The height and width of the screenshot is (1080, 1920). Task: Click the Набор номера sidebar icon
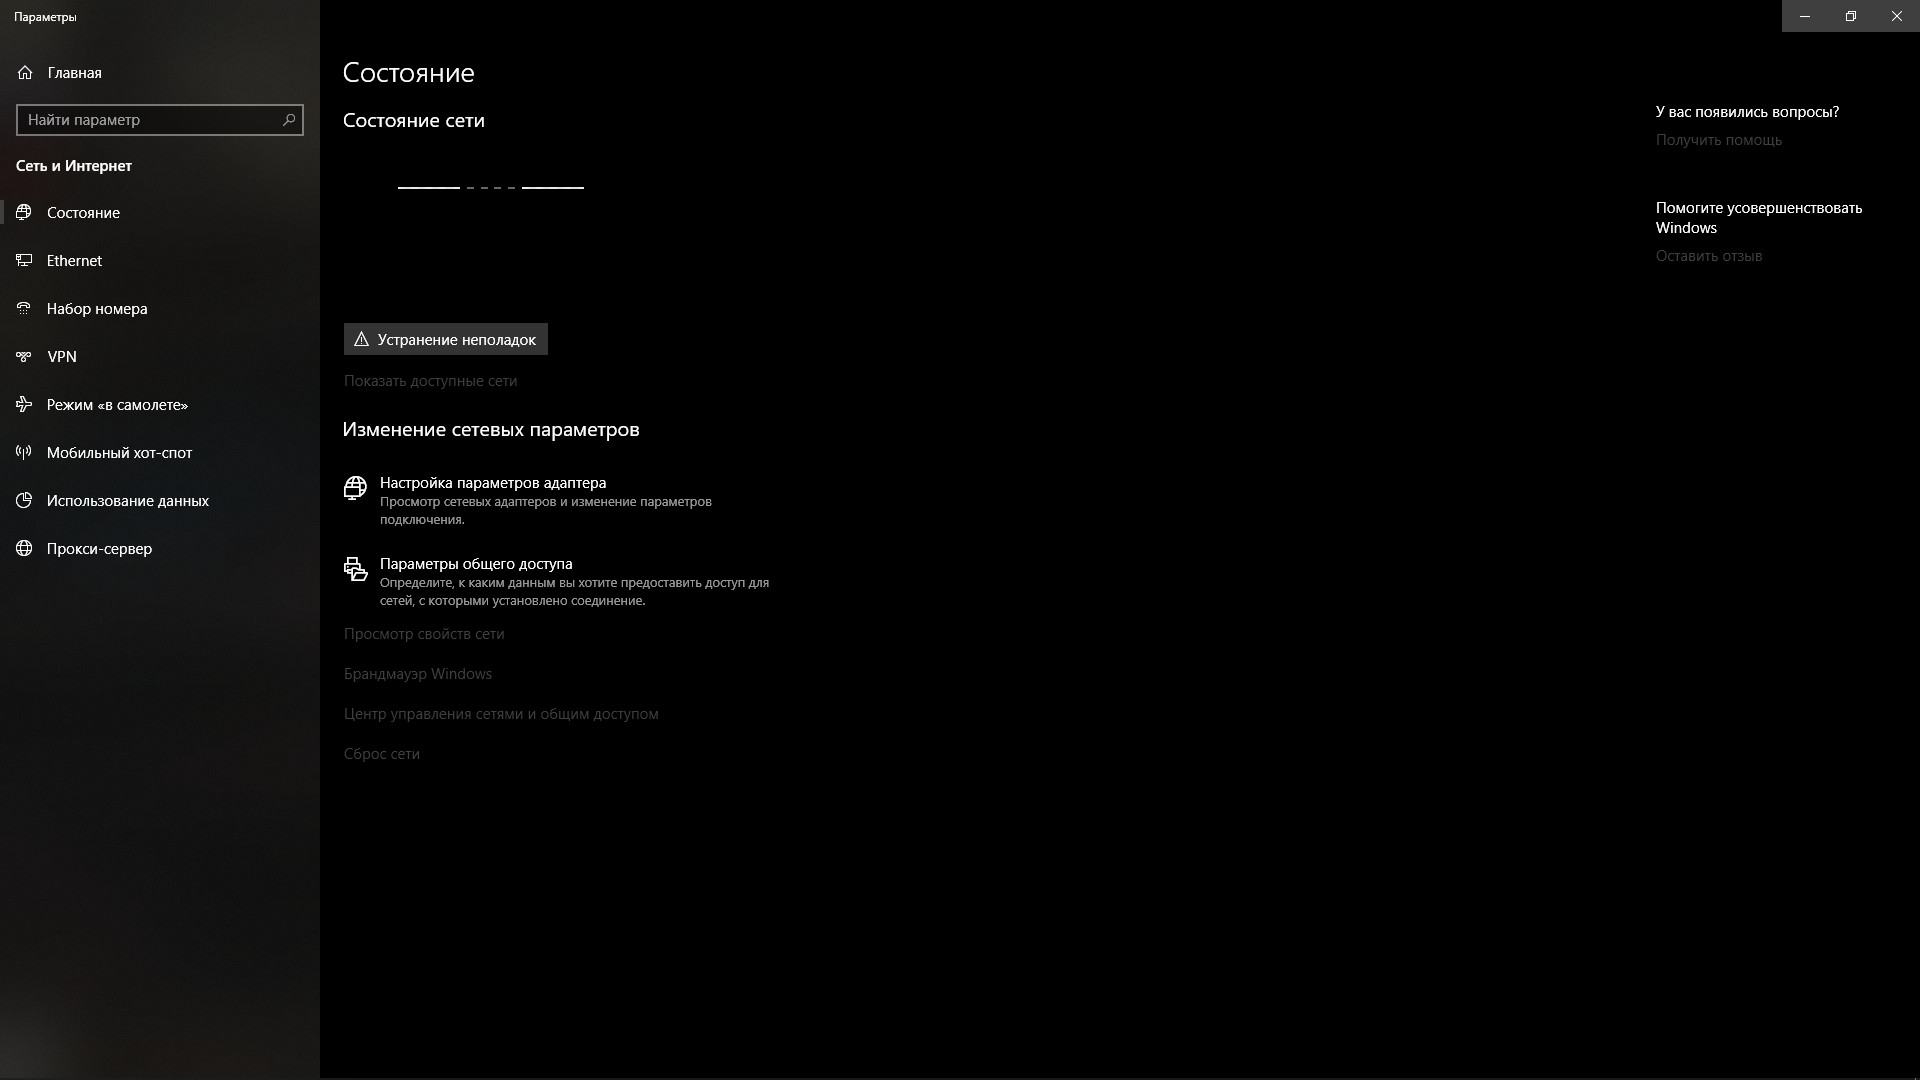[x=24, y=309]
